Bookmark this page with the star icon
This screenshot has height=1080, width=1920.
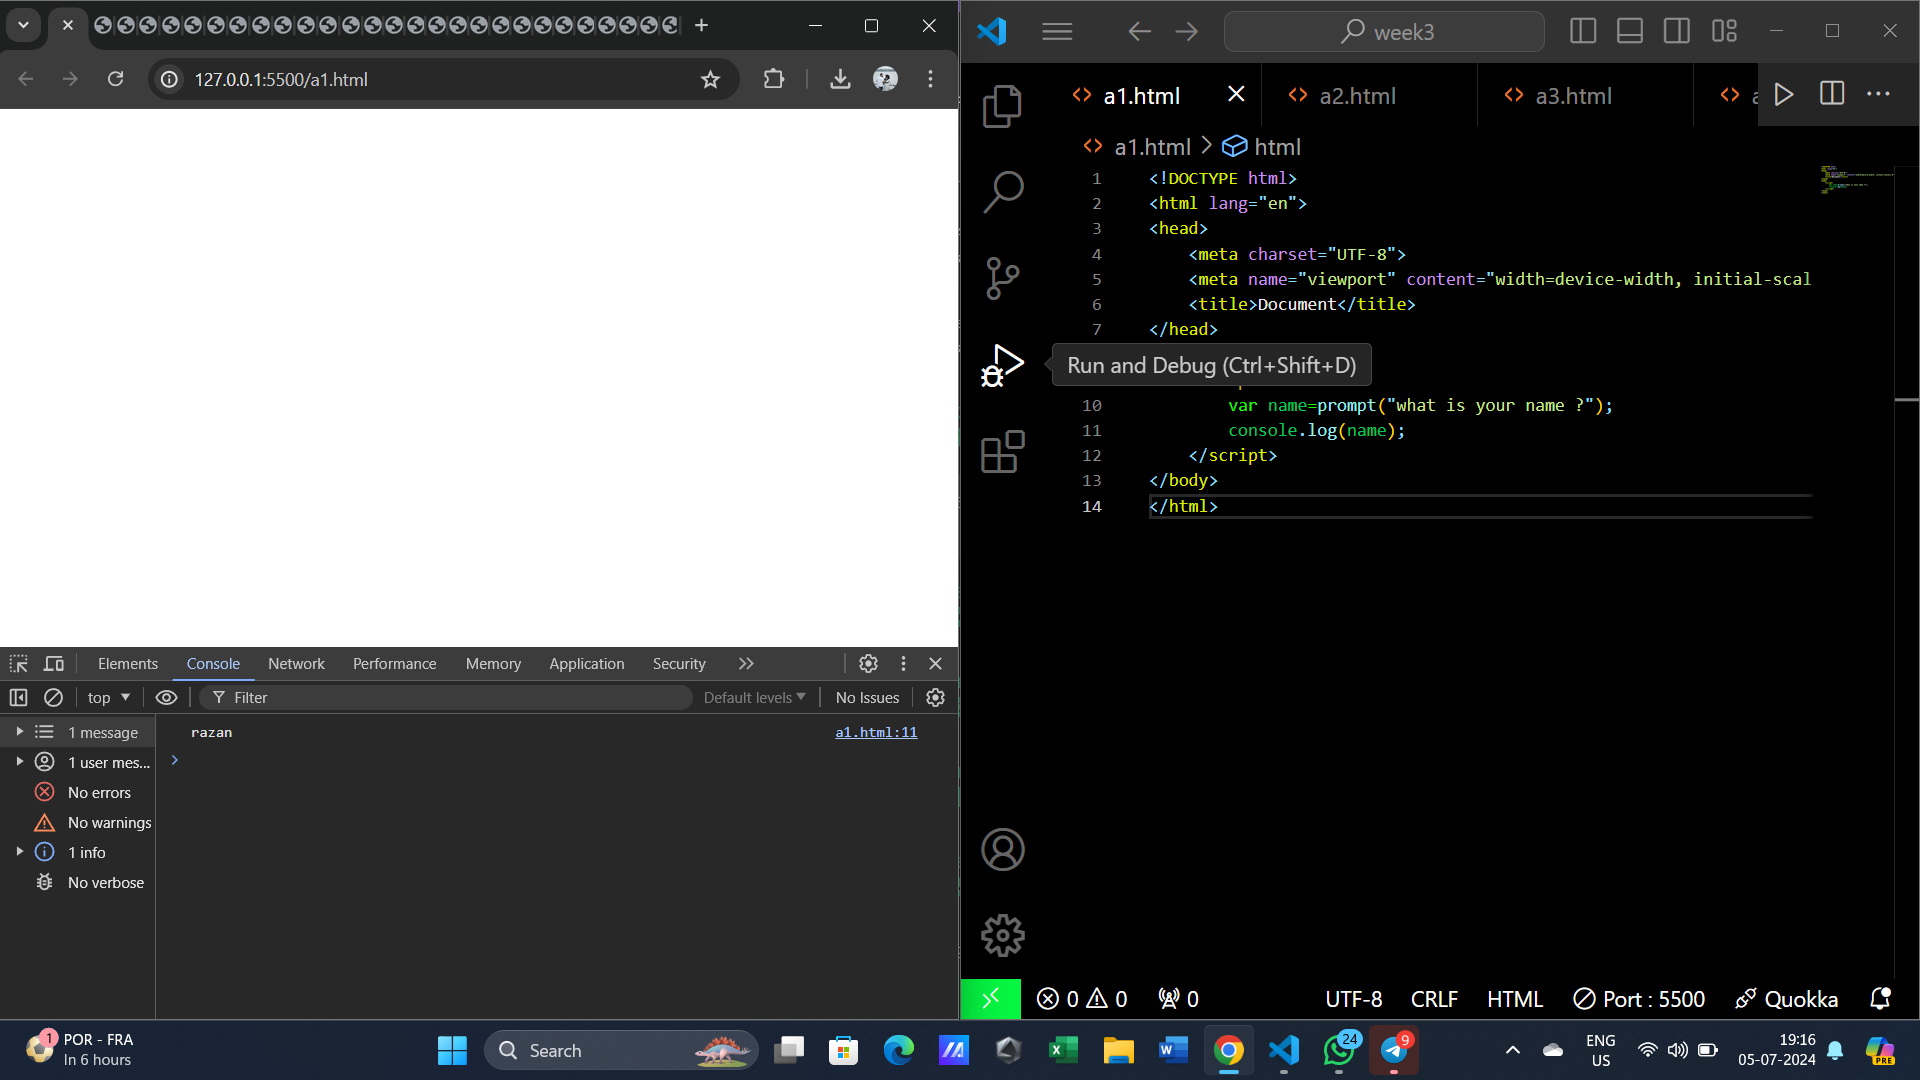coord(710,79)
